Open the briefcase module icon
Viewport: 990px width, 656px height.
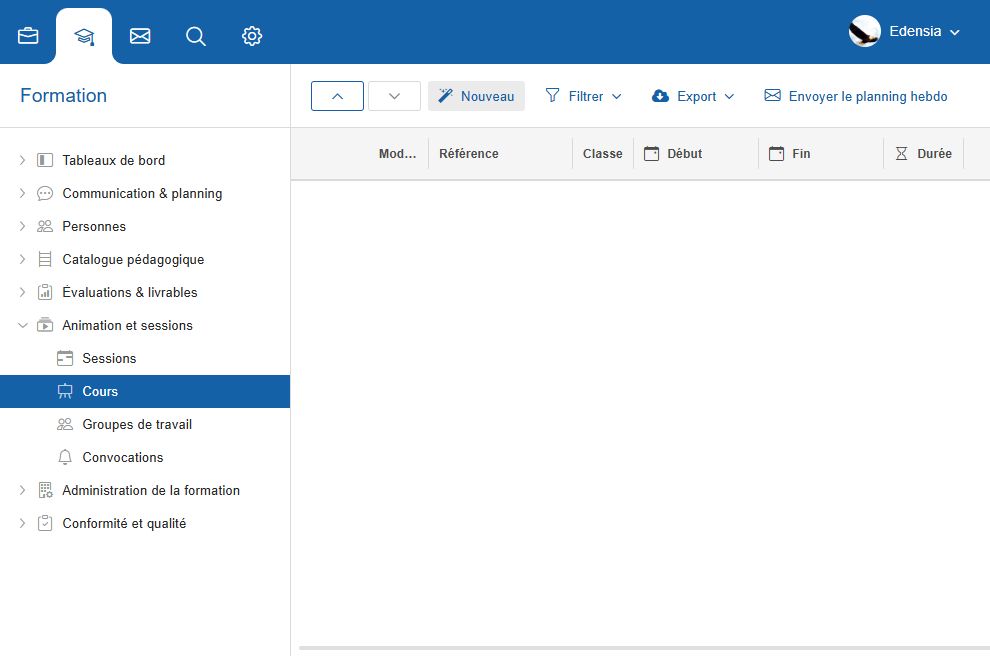coord(28,36)
